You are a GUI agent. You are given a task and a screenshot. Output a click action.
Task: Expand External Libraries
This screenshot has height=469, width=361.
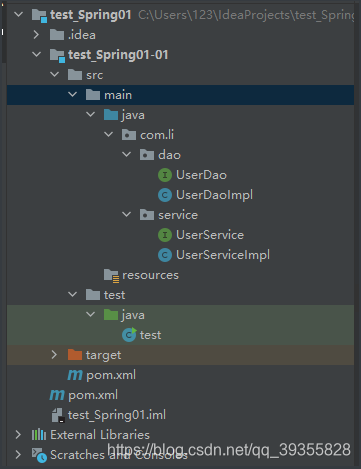(19, 435)
